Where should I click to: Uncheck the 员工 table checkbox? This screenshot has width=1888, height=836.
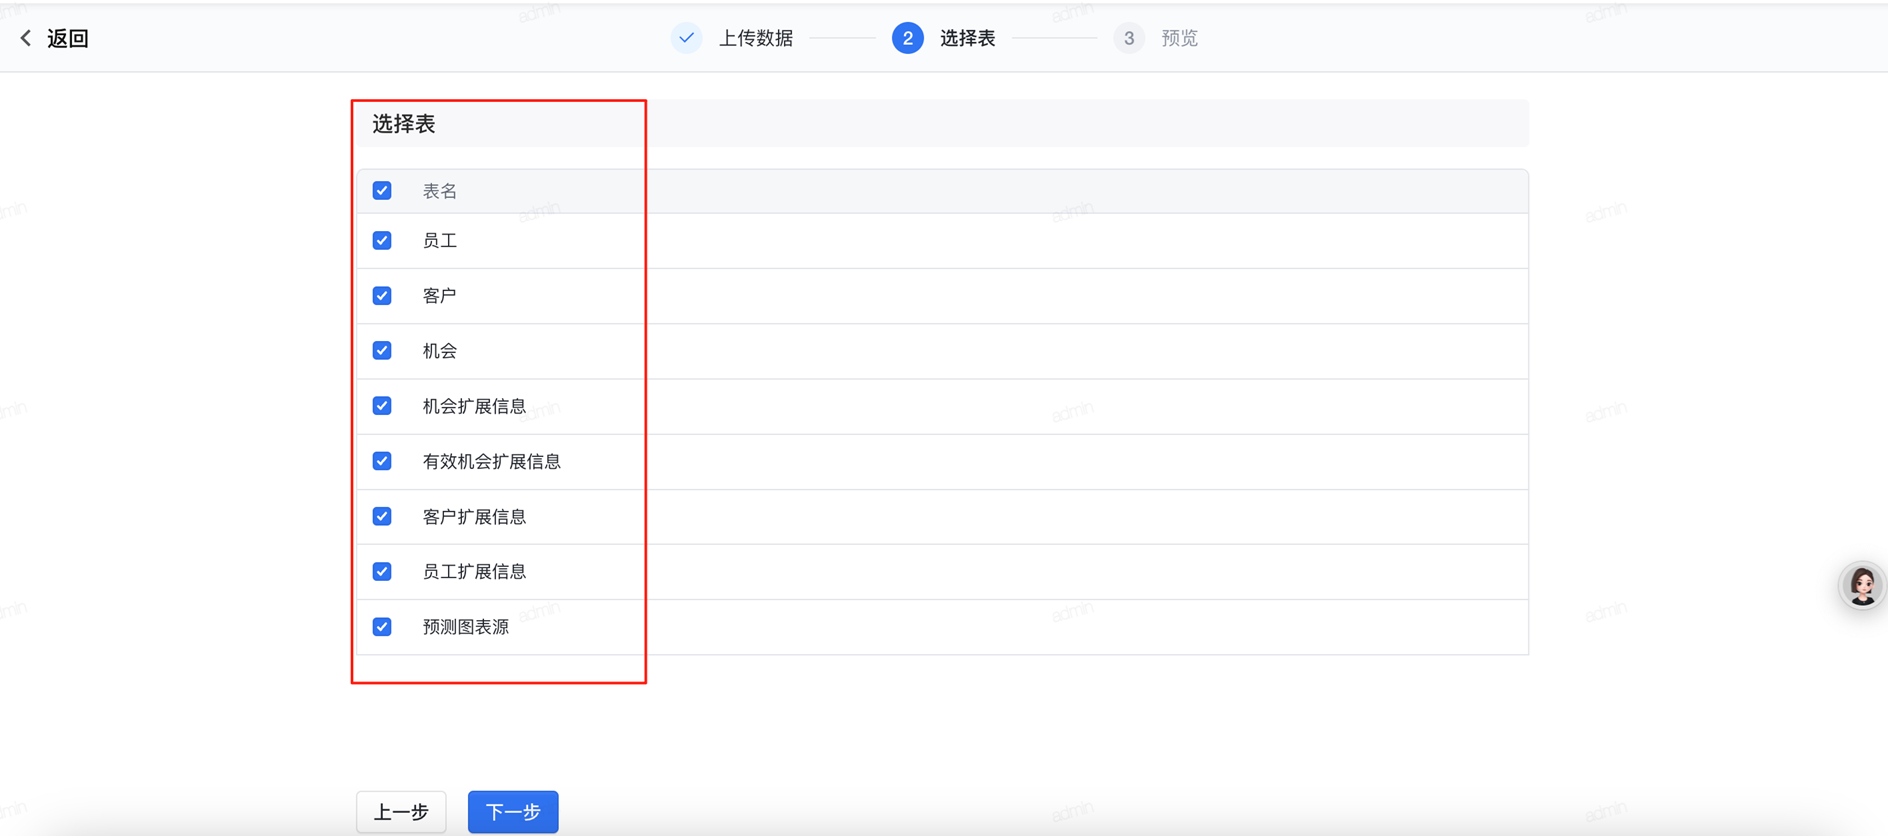(382, 241)
